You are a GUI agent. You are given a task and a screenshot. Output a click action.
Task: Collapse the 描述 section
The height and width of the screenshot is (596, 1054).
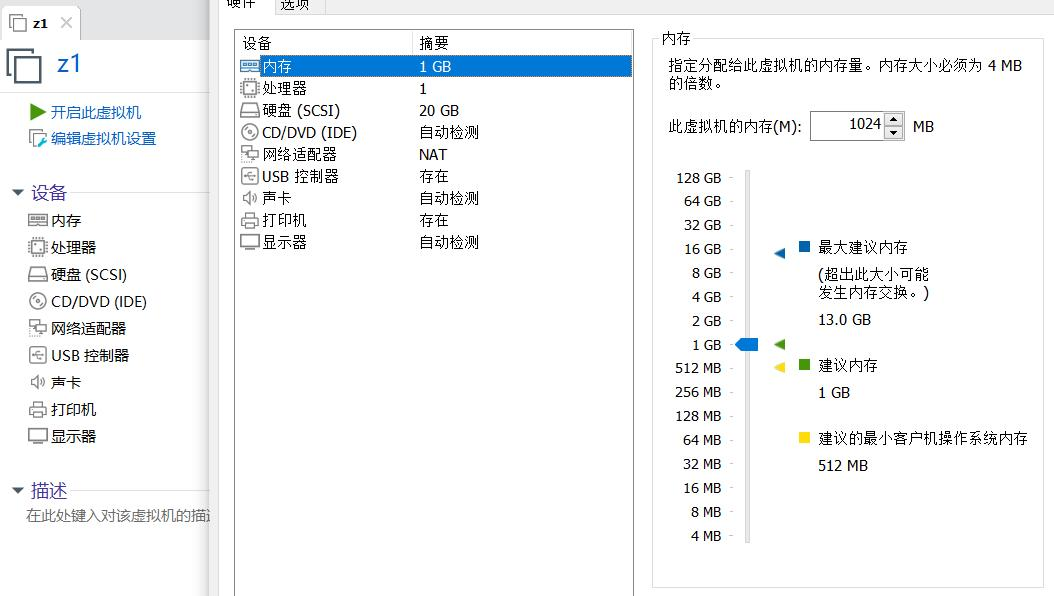17,490
